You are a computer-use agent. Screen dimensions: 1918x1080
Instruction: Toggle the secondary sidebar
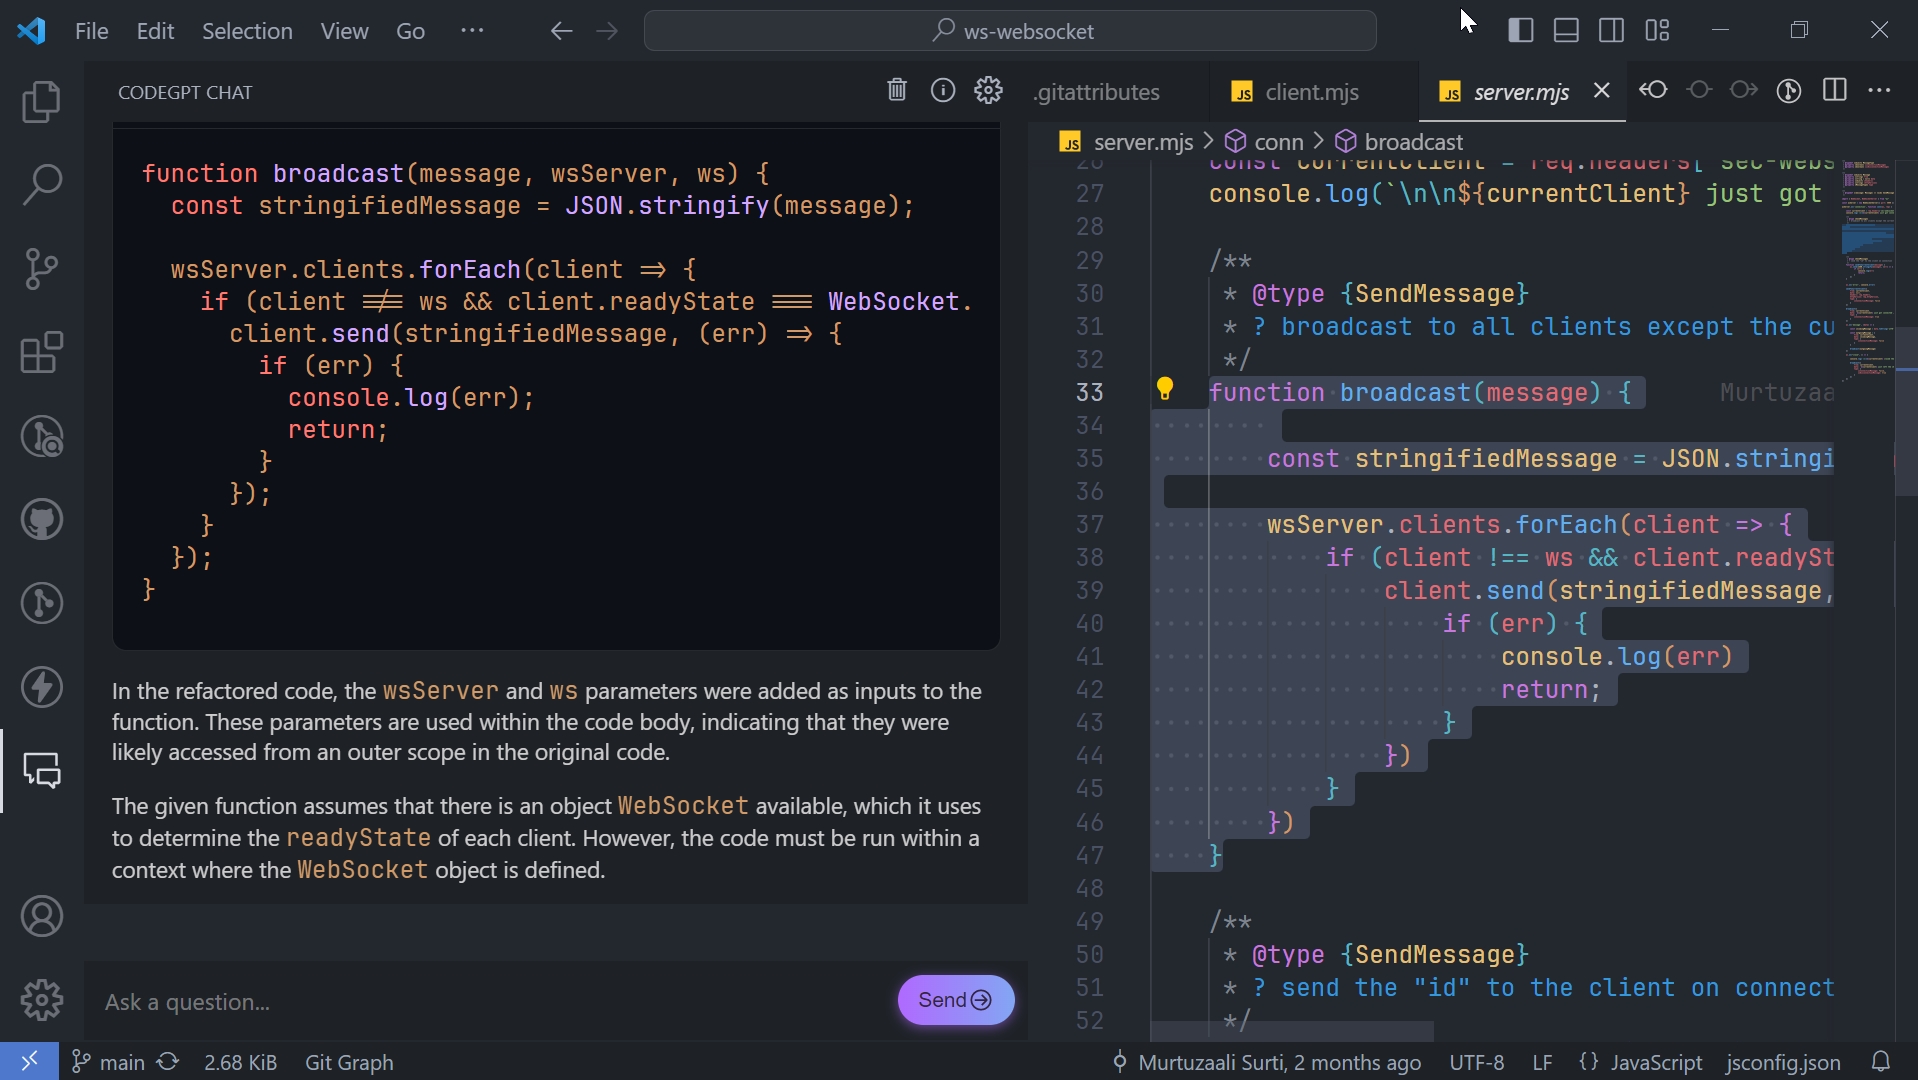1610,30
